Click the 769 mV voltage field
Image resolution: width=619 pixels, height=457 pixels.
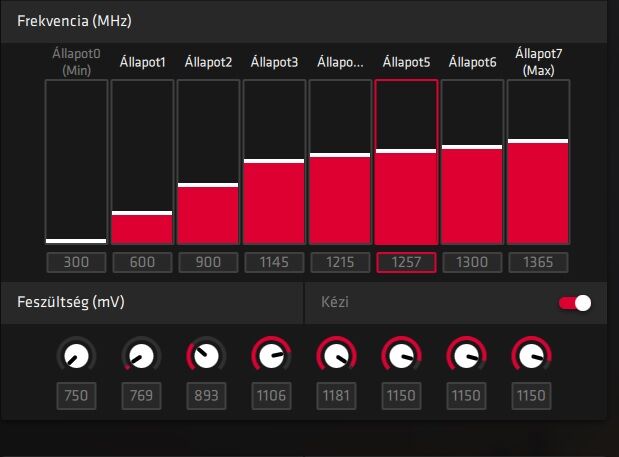click(141, 395)
